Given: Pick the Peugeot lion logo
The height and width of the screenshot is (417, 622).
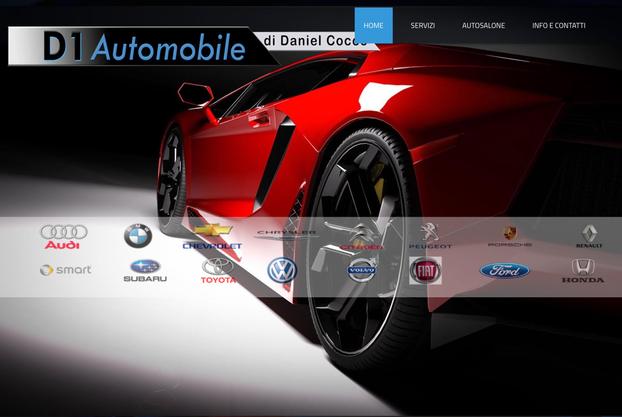Looking at the screenshot, I should [430, 236].
